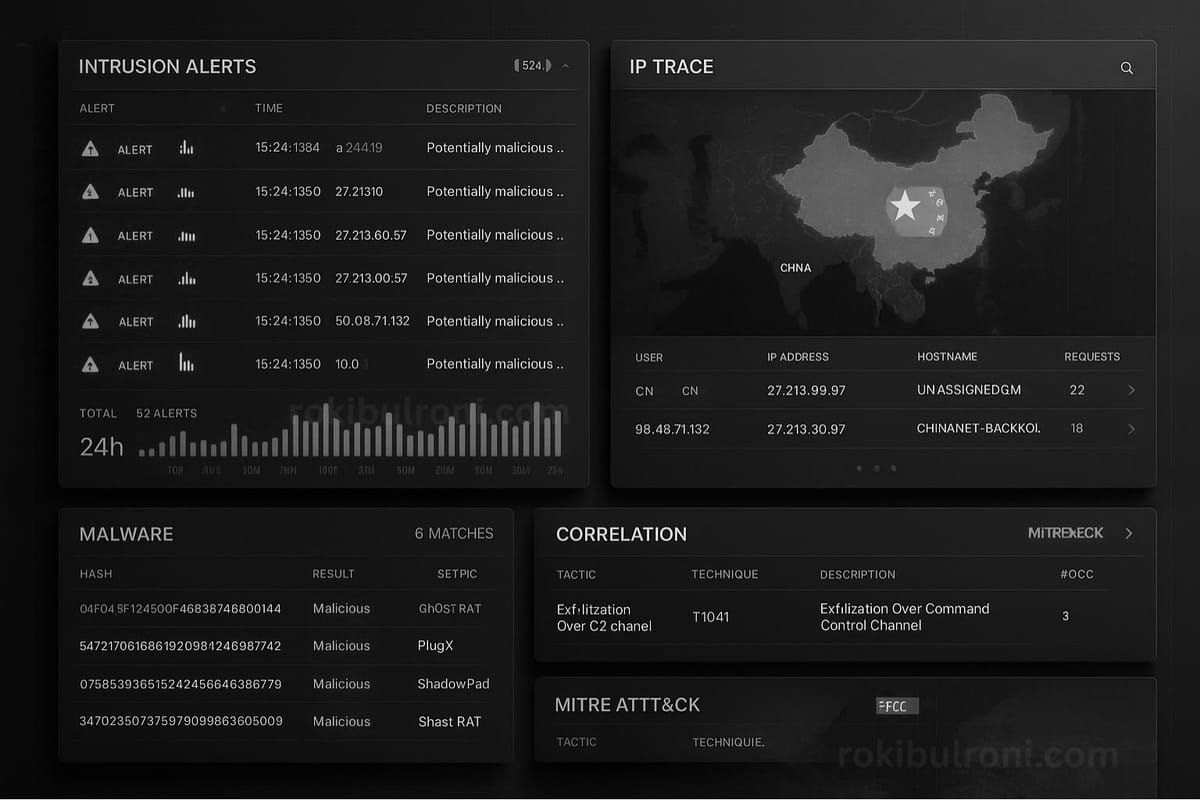The image size is (1200, 800).
Task: Select the PlugX malware entry
Action: (x=436, y=646)
